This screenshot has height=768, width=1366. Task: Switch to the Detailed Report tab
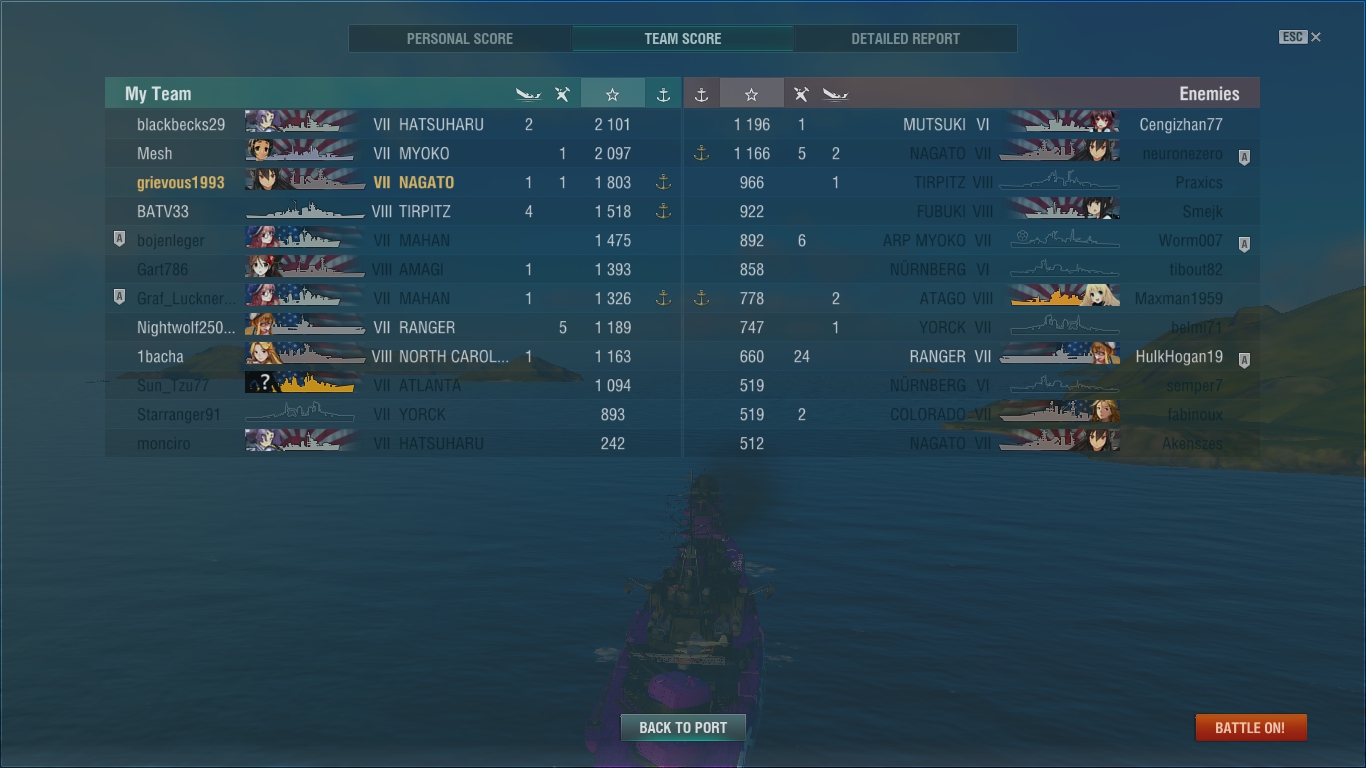905,39
